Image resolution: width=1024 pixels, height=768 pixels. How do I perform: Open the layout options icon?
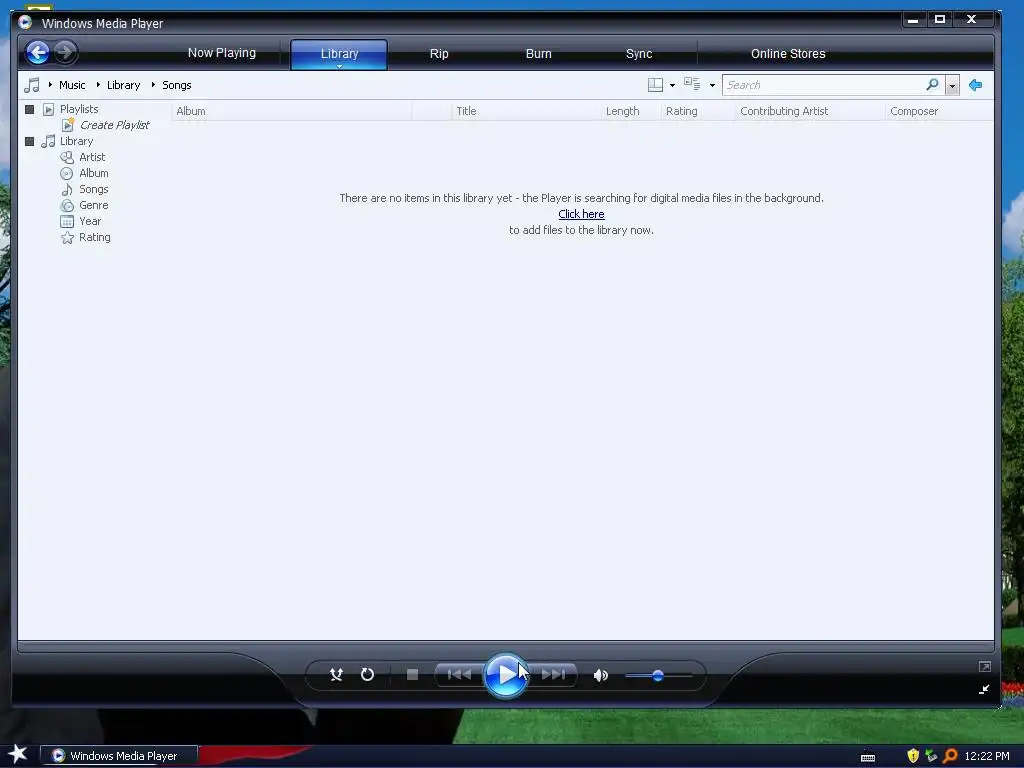click(x=655, y=85)
